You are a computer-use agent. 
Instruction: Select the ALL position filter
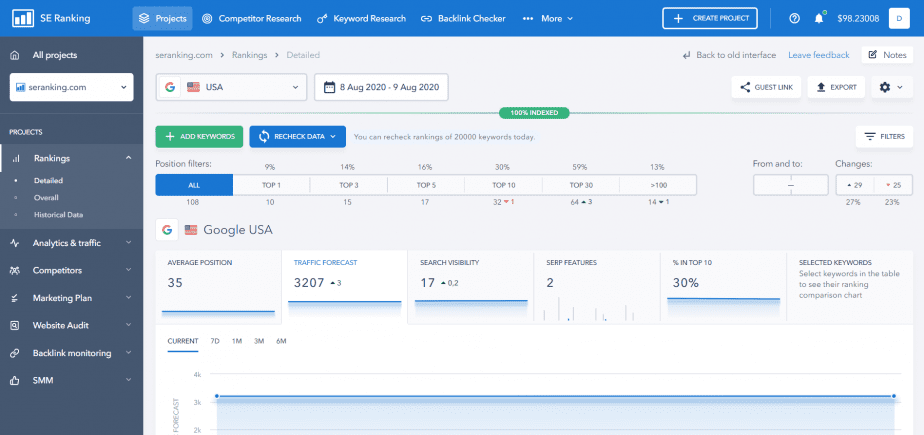point(194,185)
